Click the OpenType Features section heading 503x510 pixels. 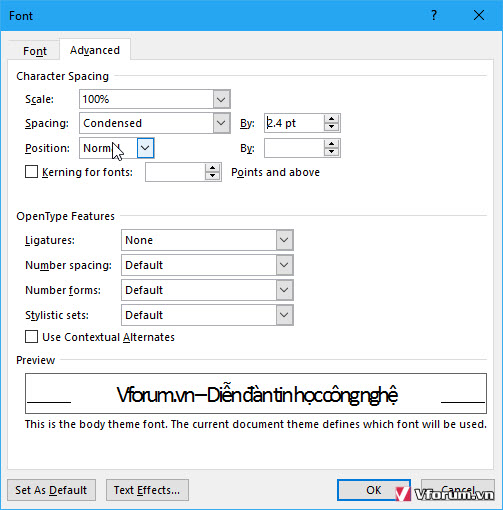coord(65,216)
